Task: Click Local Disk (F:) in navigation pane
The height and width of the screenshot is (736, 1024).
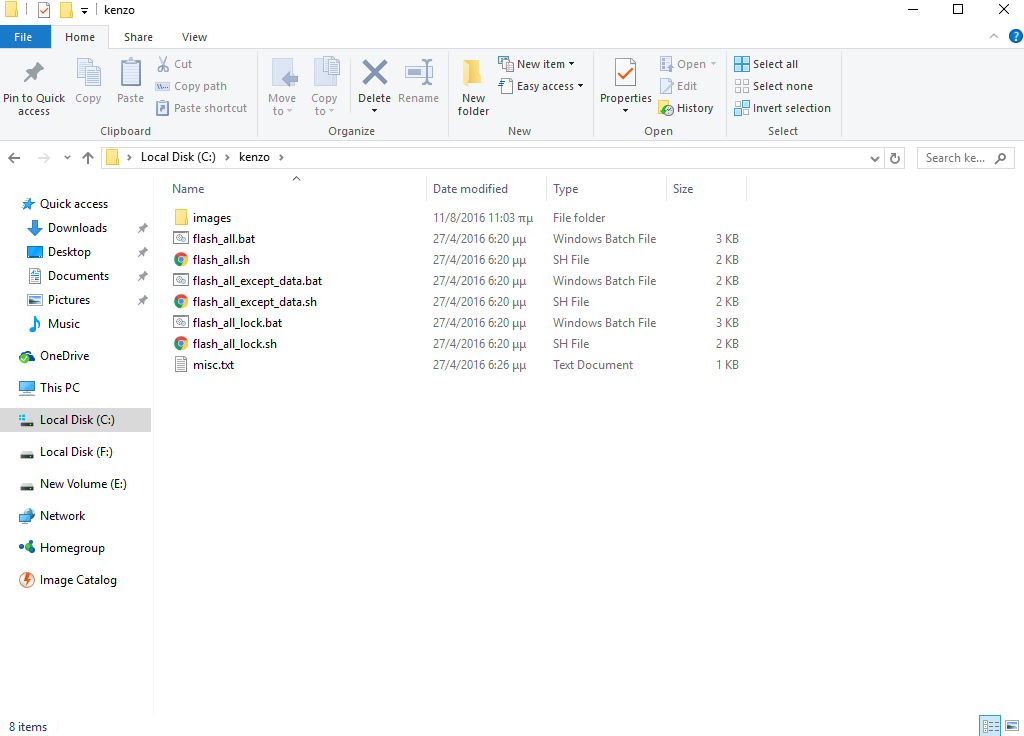Action: [76, 452]
